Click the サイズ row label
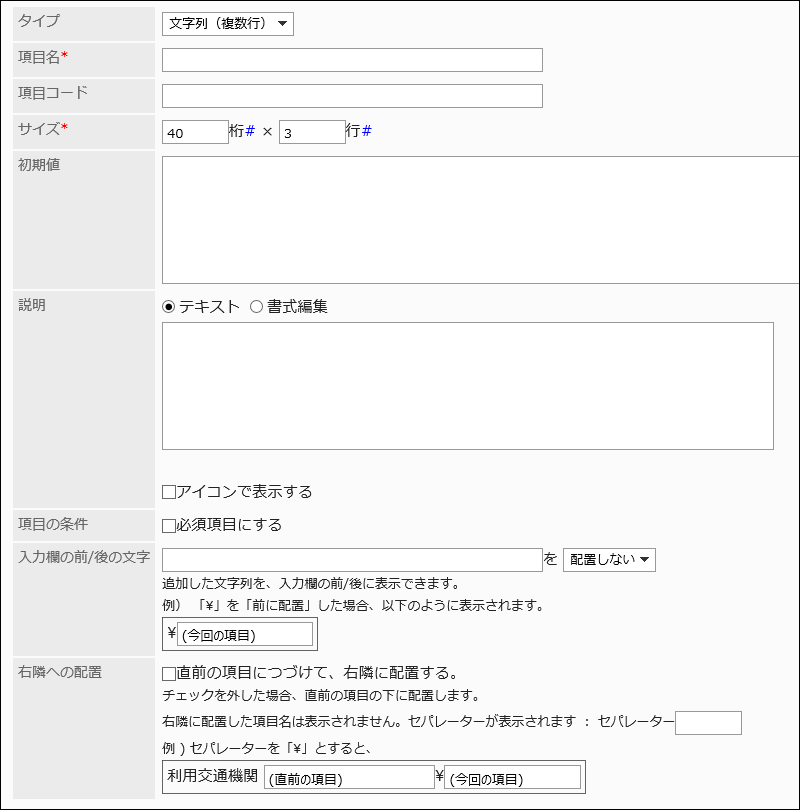The image size is (800, 810). [x=43, y=129]
